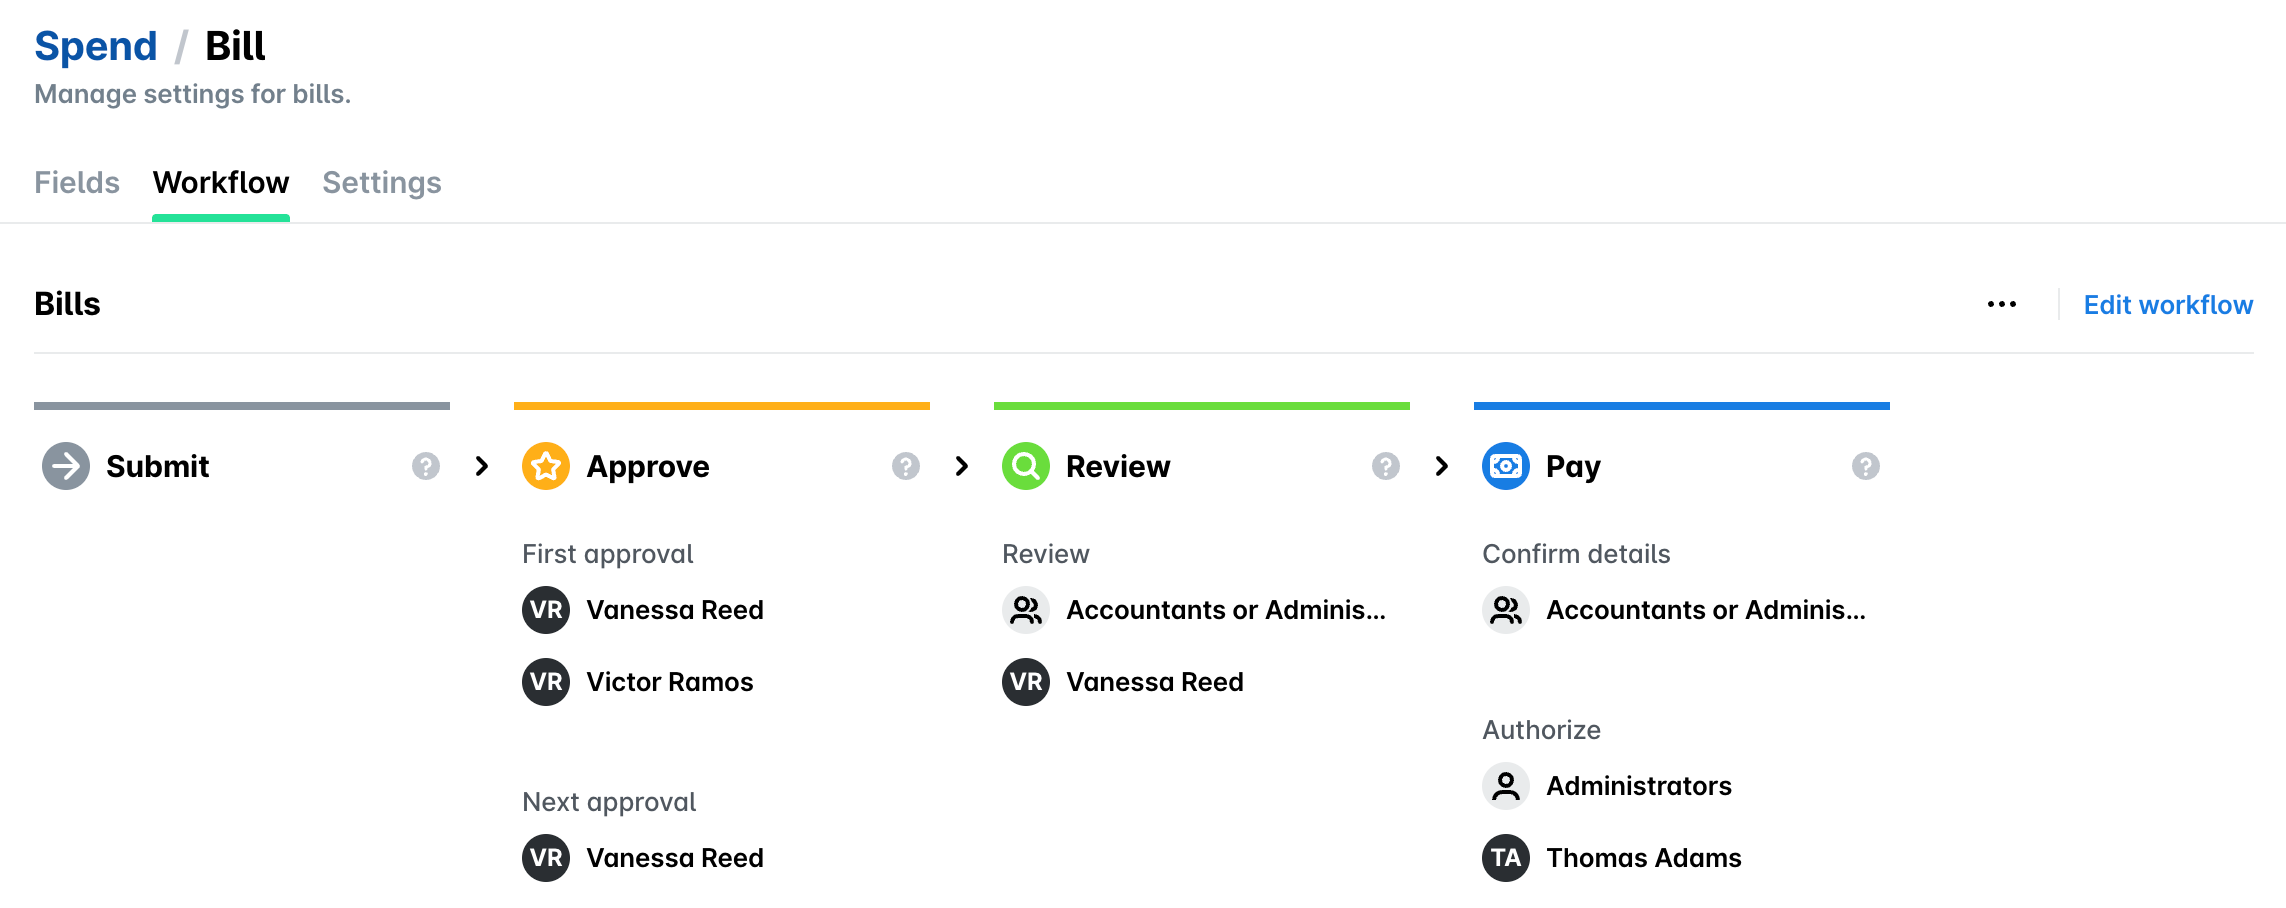Viewport: 2286px width, 908px height.
Task: Open help tooltip for Submit stage
Action: (426, 466)
